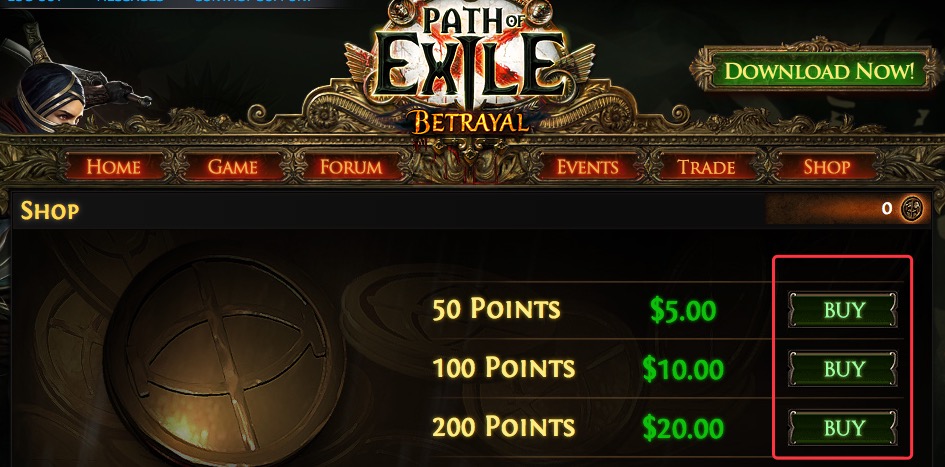Click the 200 Points label
Image resolution: width=945 pixels, height=467 pixels.
(503, 427)
